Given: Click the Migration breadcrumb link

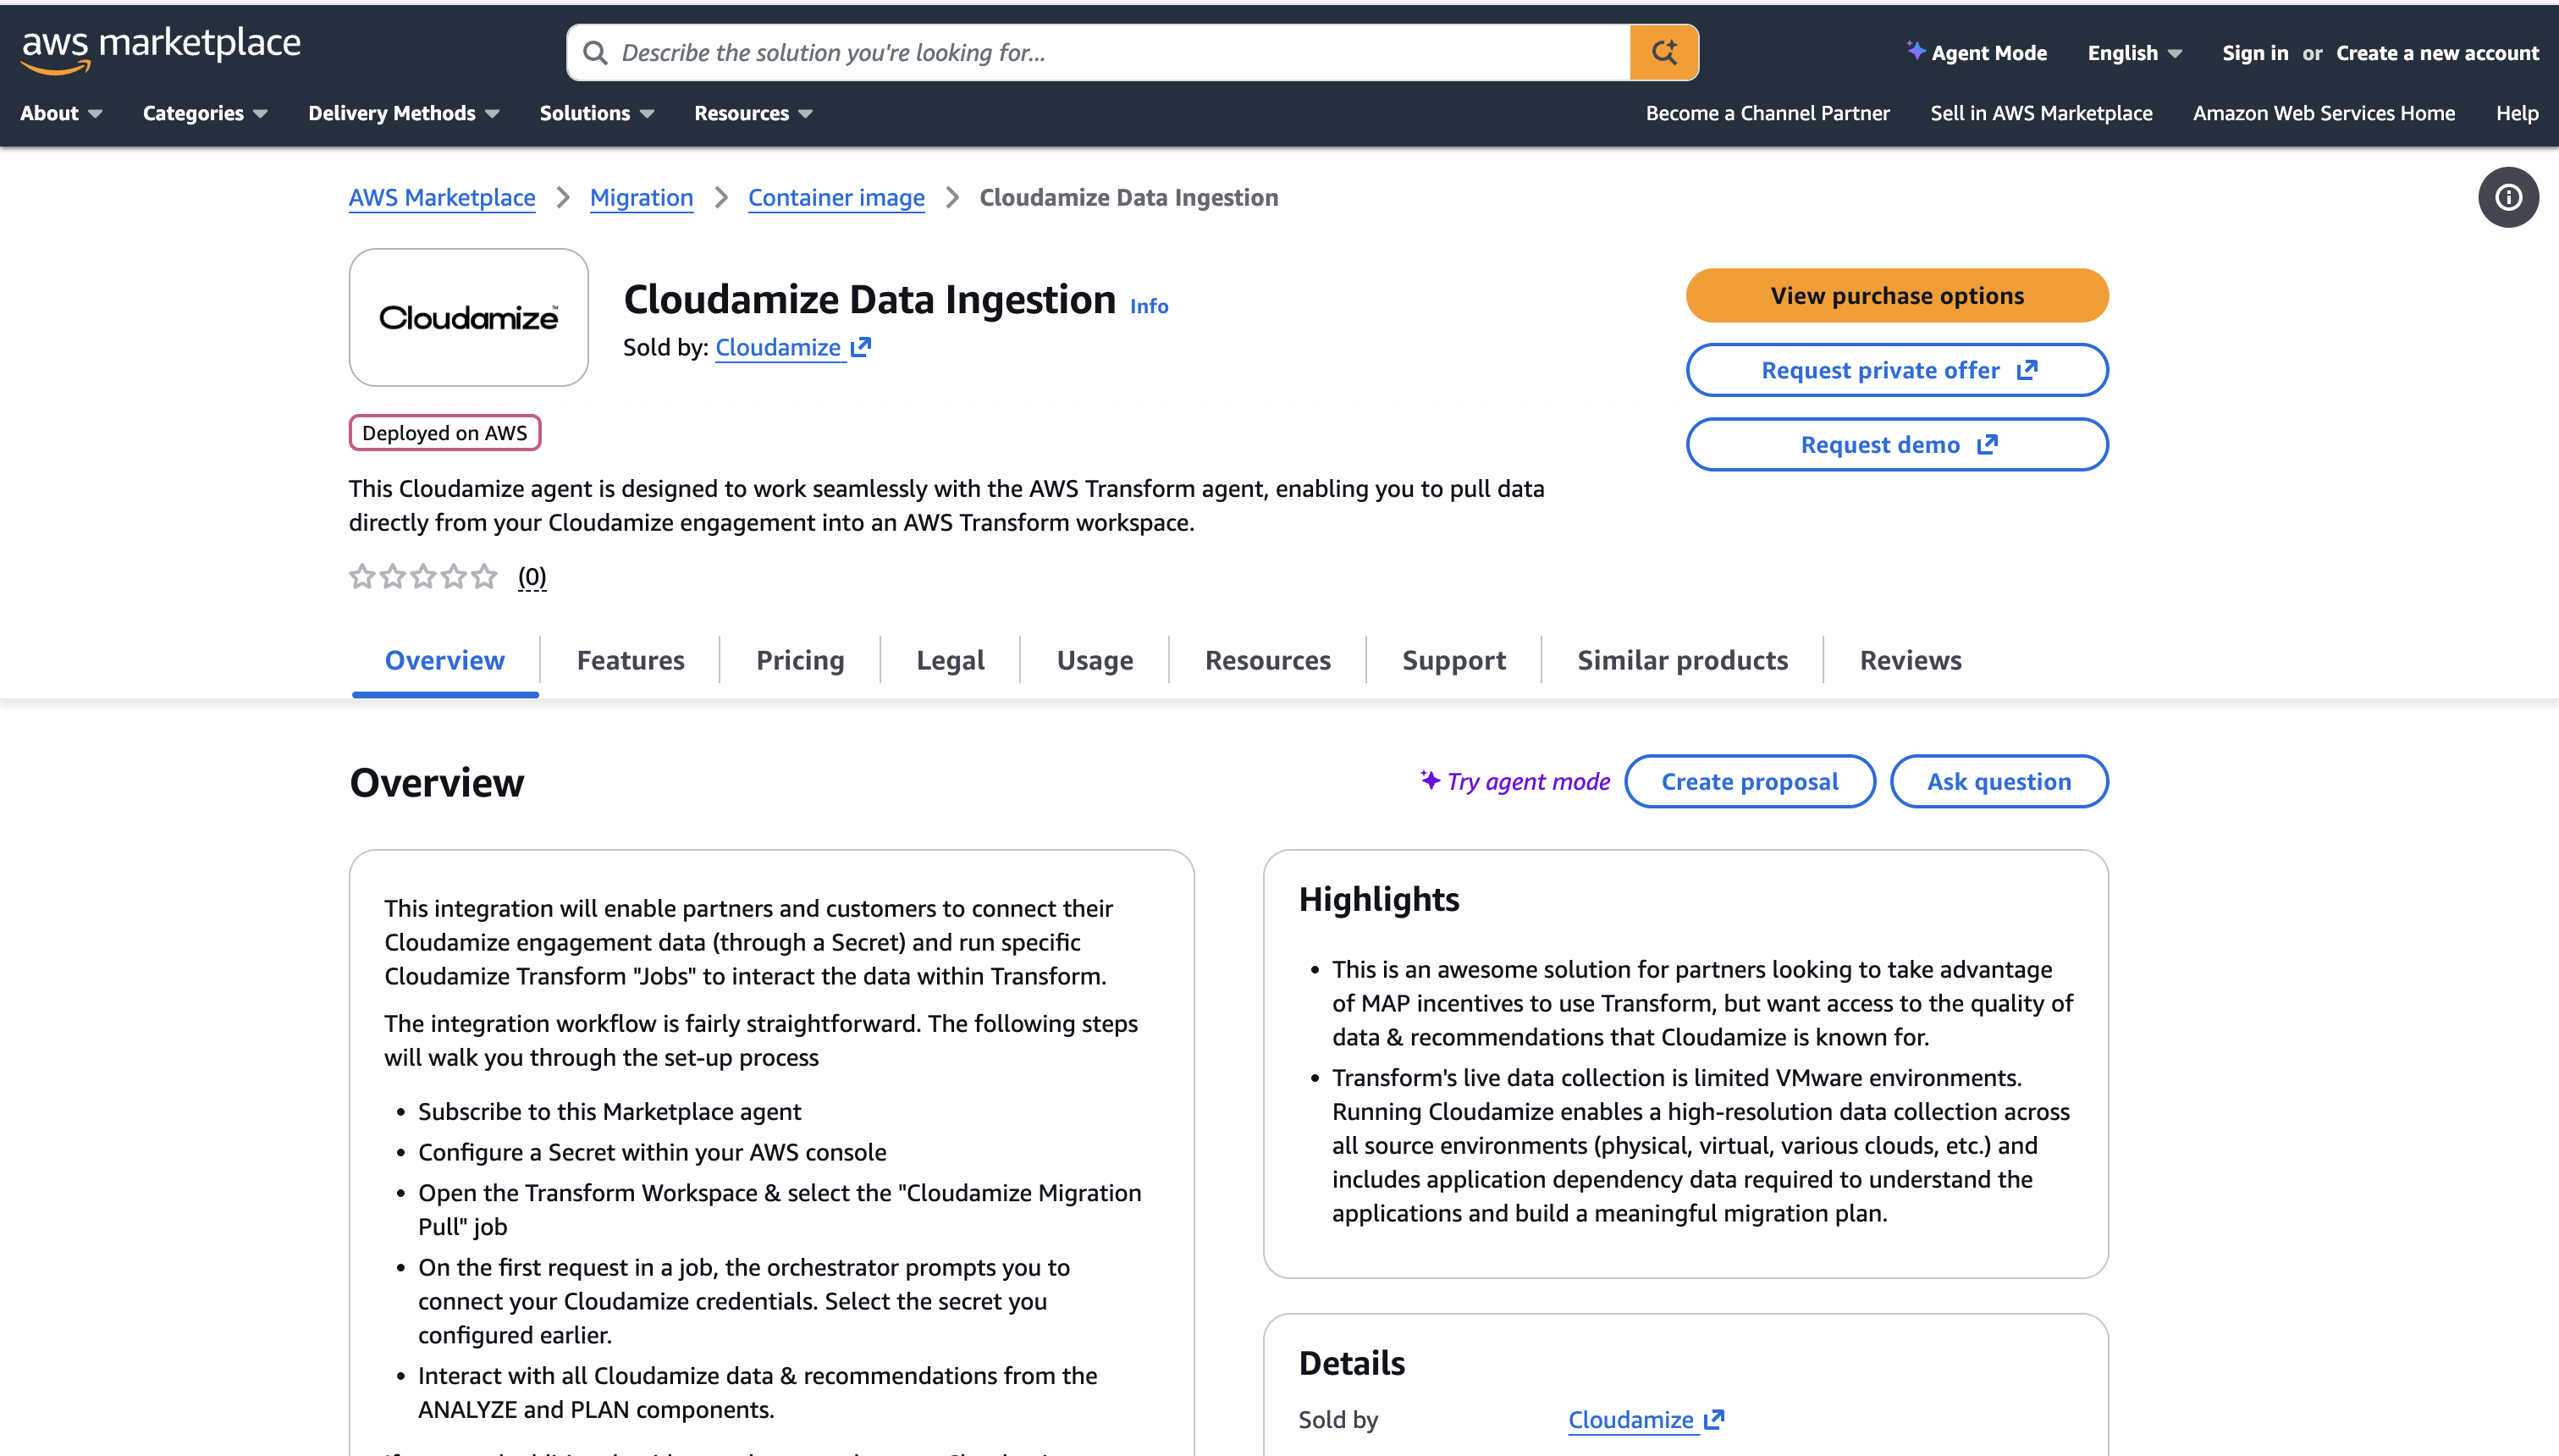Looking at the screenshot, I should click(641, 197).
